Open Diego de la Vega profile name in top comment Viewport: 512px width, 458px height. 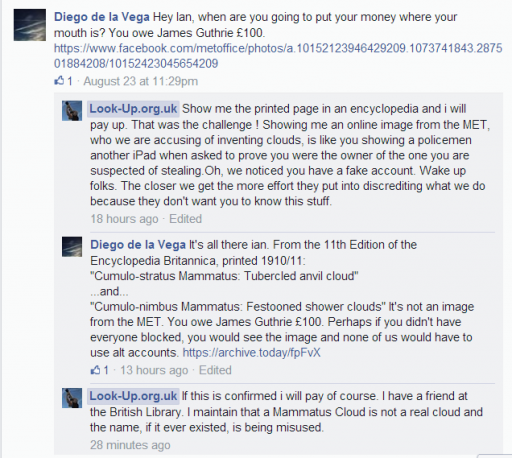(x=102, y=17)
